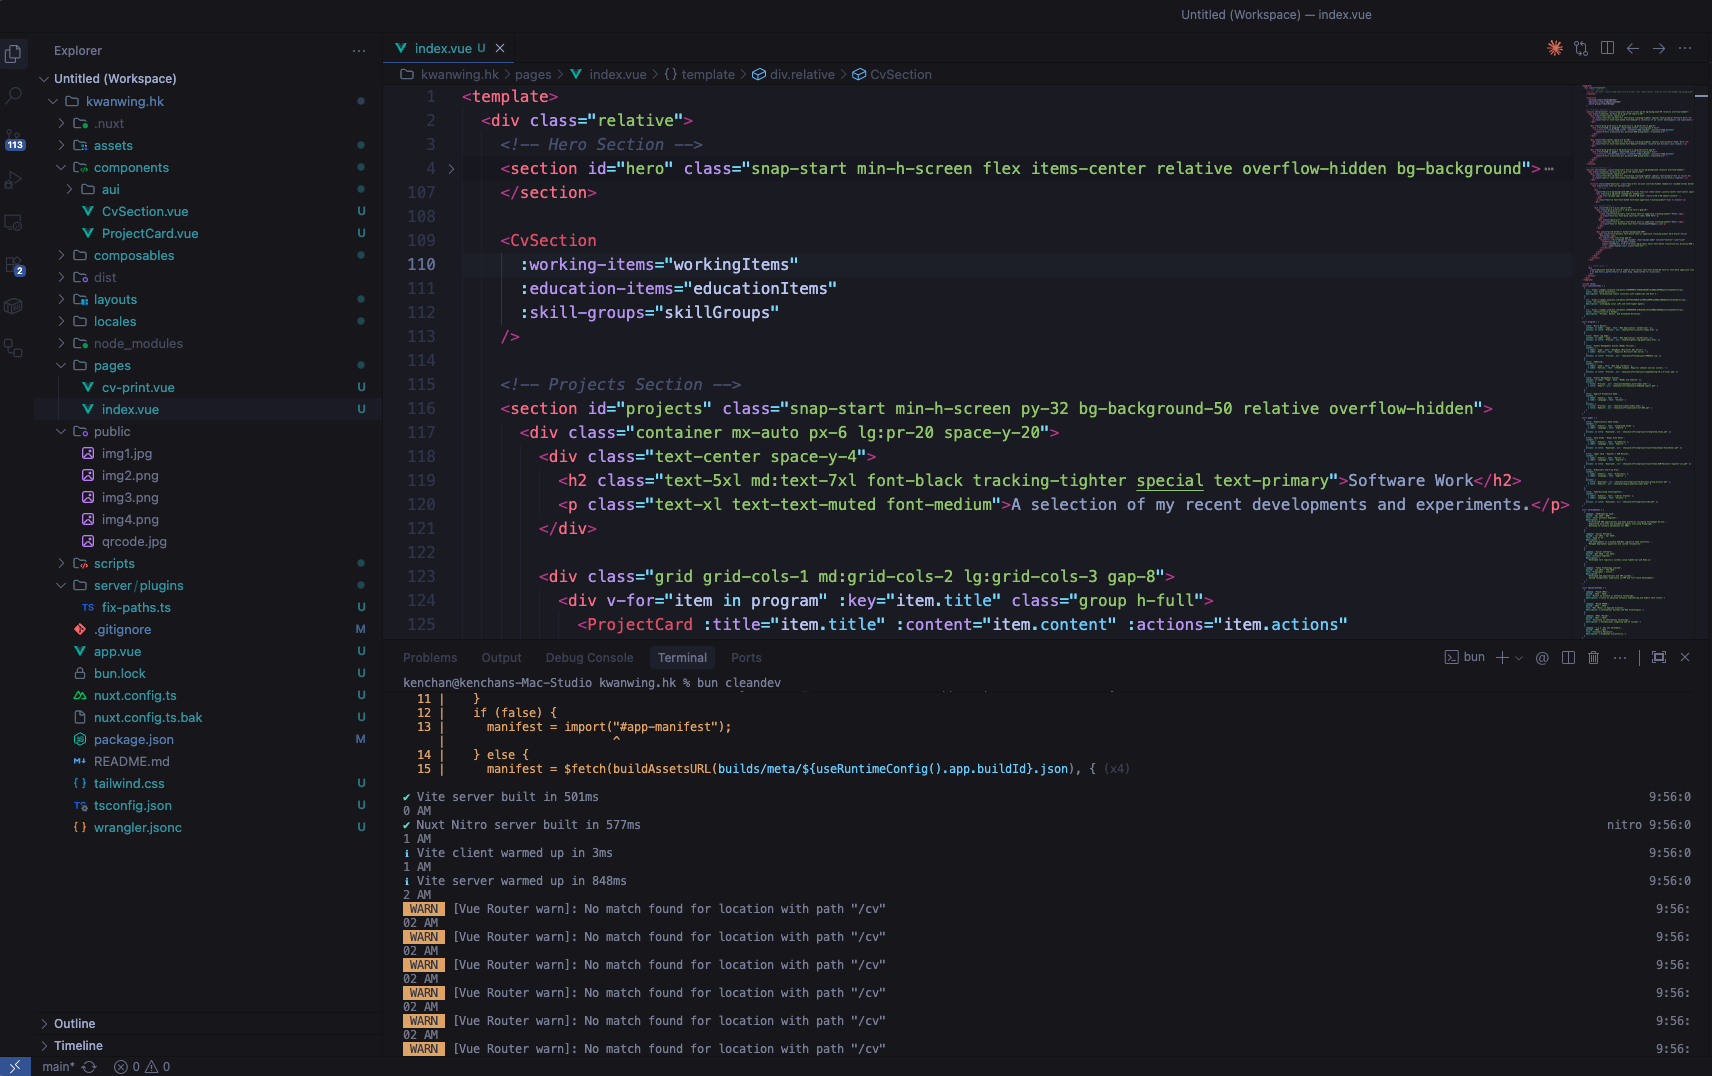Open CvSection.vue in the explorer

[145, 212]
